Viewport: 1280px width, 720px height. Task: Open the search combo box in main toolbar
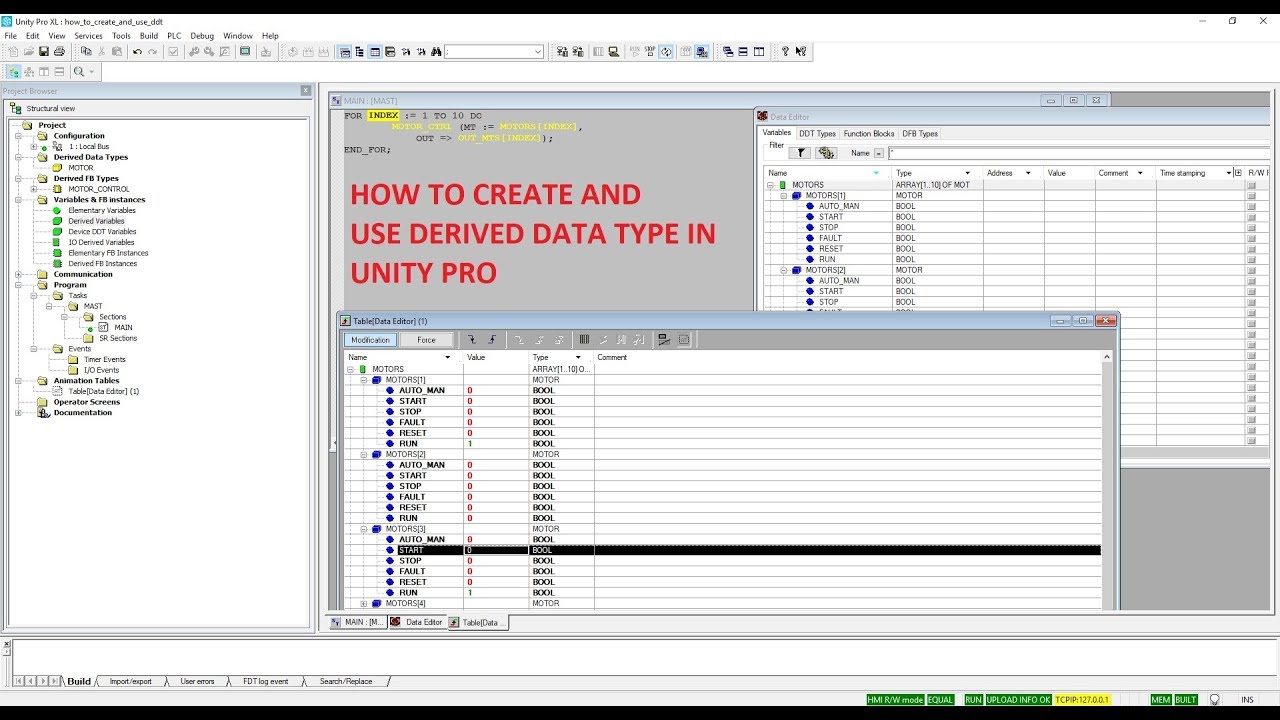538,52
